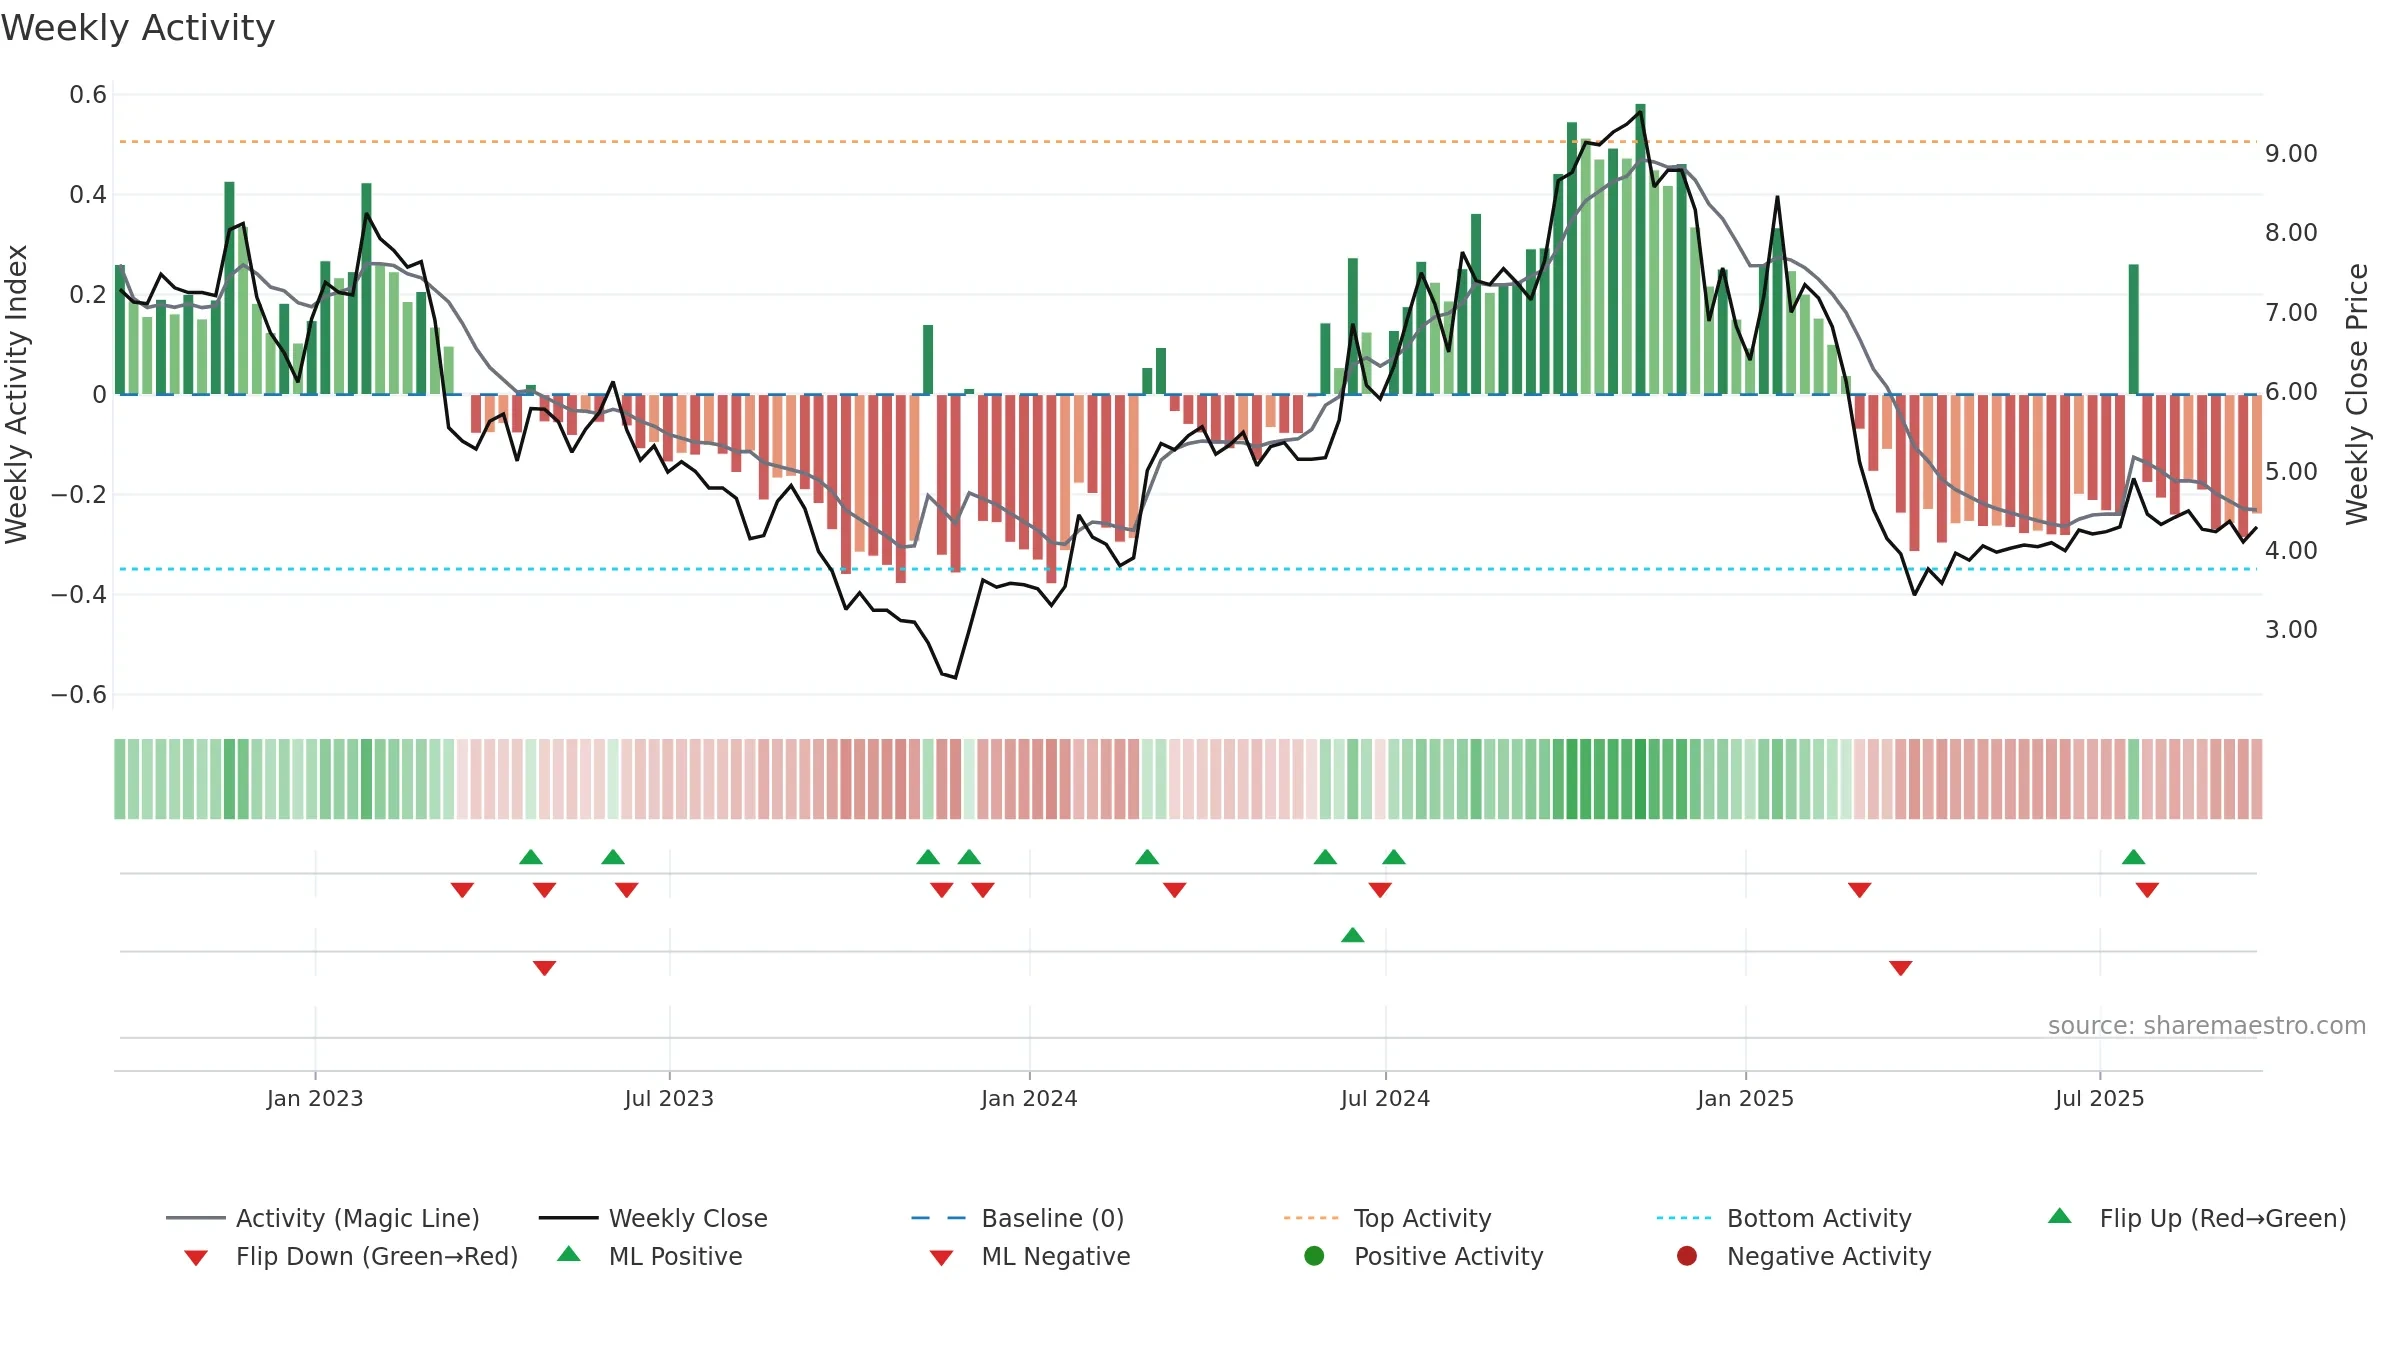This screenshot has width=2400, height=1350.
Task: Click the flip-up triangle just after Jul 2025
Action: point(2134,857)
